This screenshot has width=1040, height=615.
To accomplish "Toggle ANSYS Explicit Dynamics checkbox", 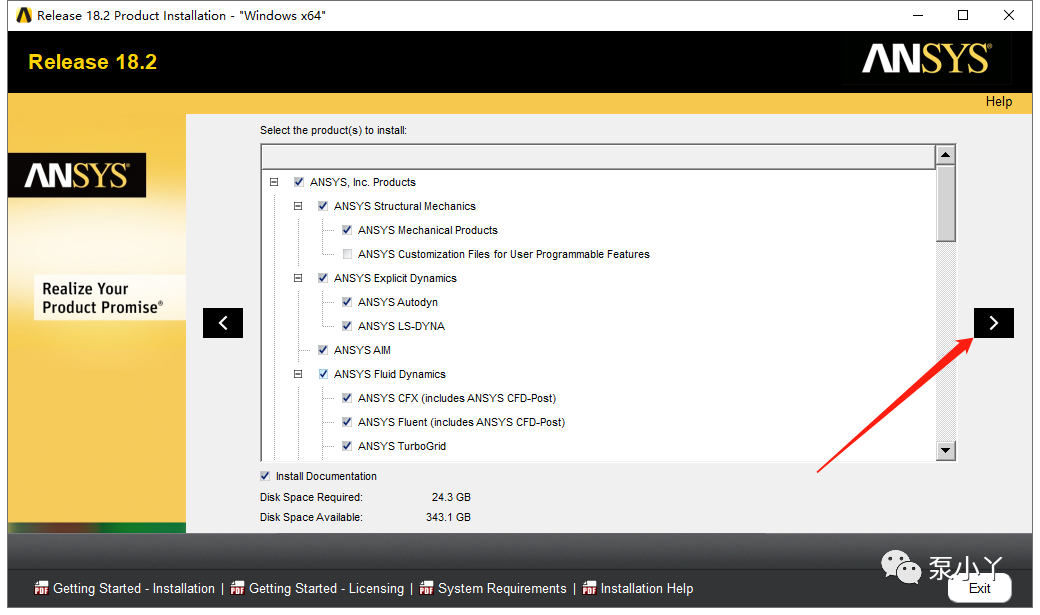I will 323,278.
